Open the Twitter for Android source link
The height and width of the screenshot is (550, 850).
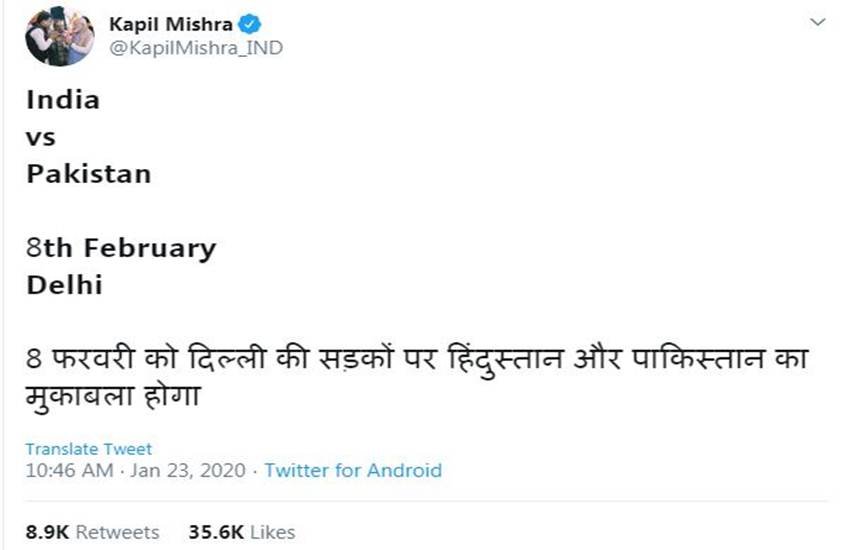(353, 470)
